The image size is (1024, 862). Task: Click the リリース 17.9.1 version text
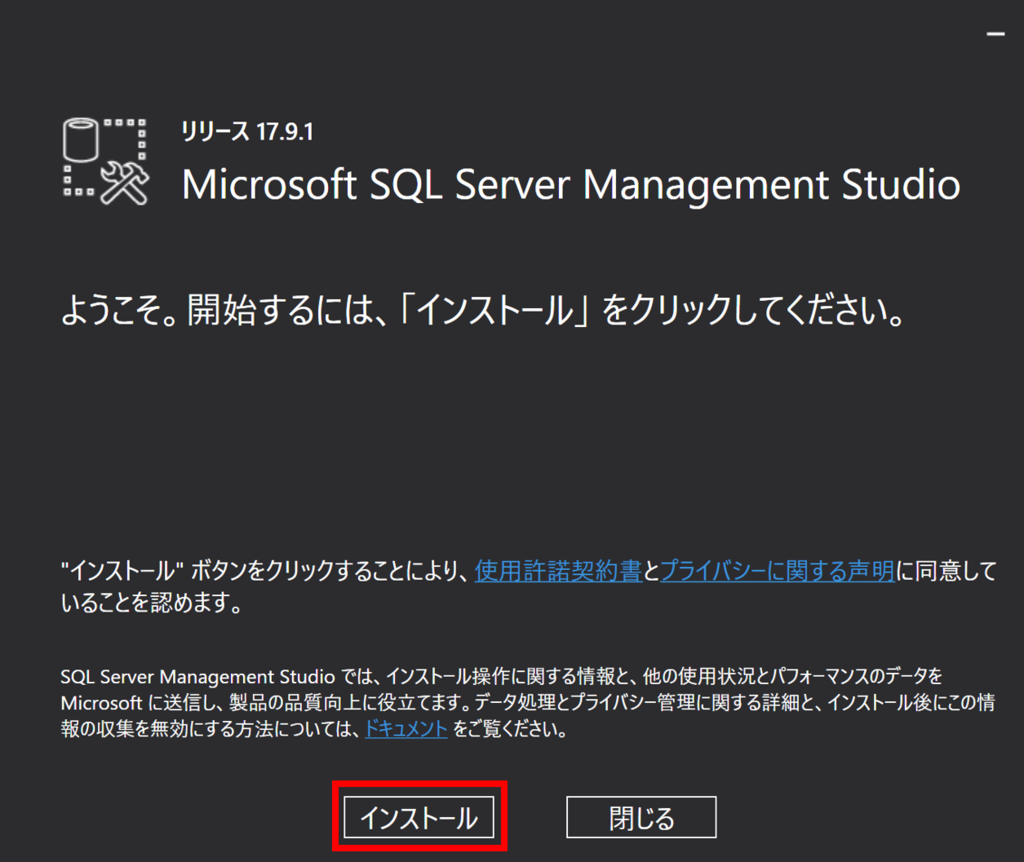coord(248,131)
